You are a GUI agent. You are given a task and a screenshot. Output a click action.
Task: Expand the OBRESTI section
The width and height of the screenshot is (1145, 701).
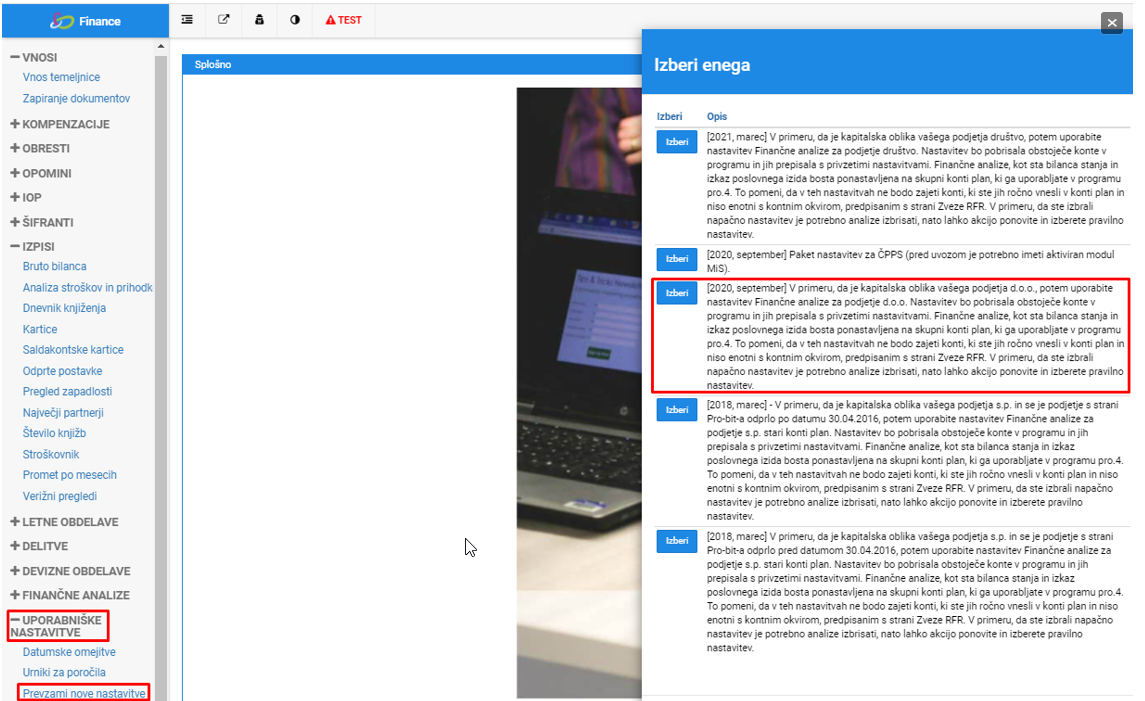coord(40,148)
